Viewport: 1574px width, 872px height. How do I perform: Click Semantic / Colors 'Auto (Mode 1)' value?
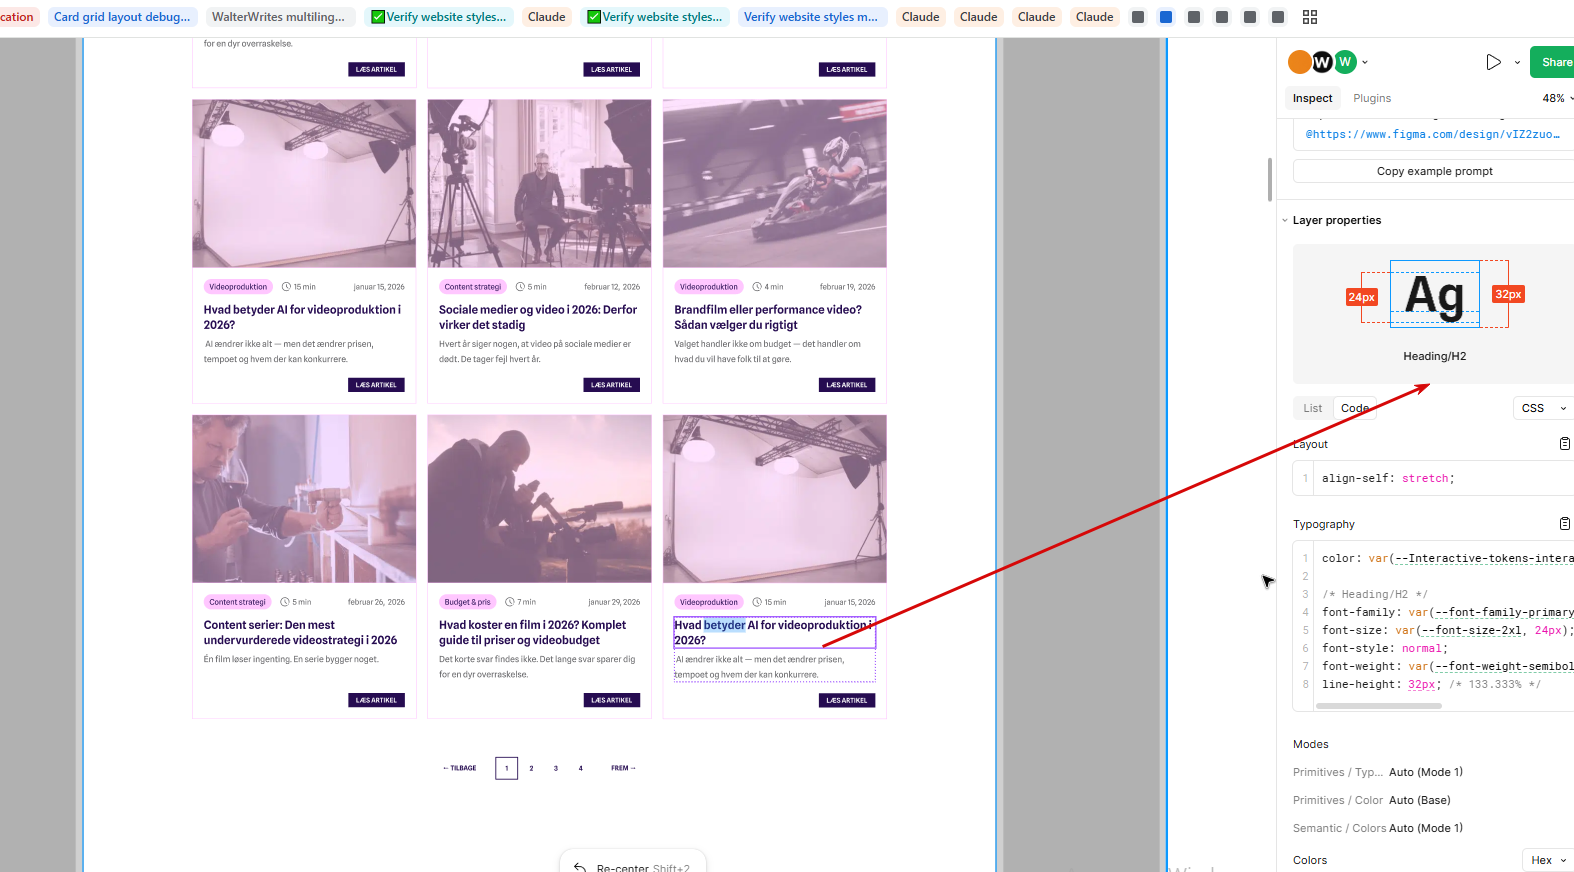[x=1426, y=828]
